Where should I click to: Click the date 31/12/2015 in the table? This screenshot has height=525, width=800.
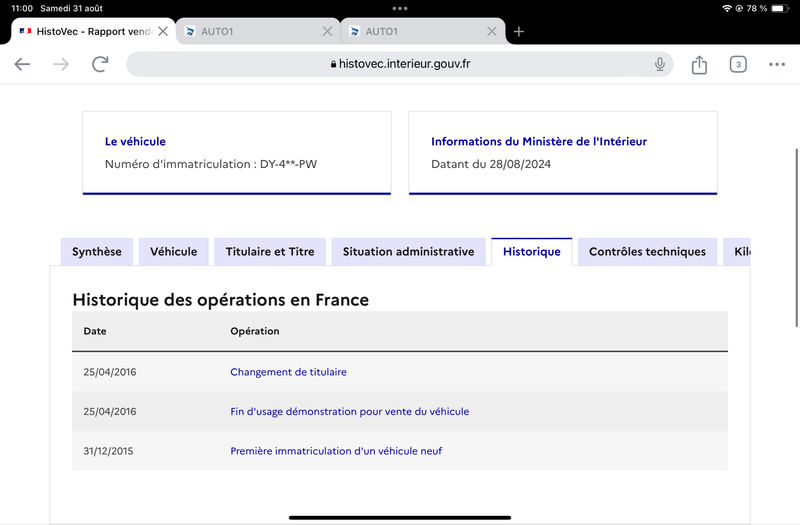point(108,451)
